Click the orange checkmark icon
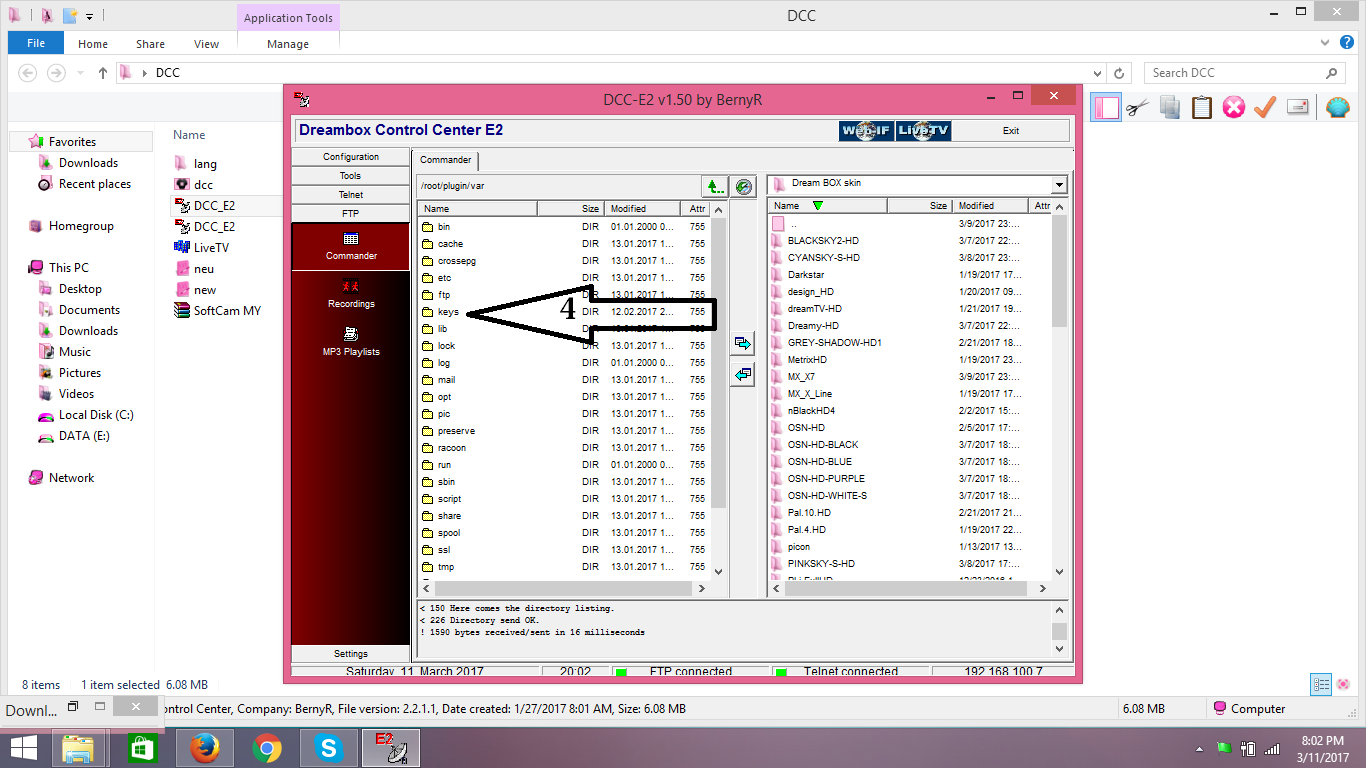This screenshot has width=1366, height=768. pos(1265,107)
